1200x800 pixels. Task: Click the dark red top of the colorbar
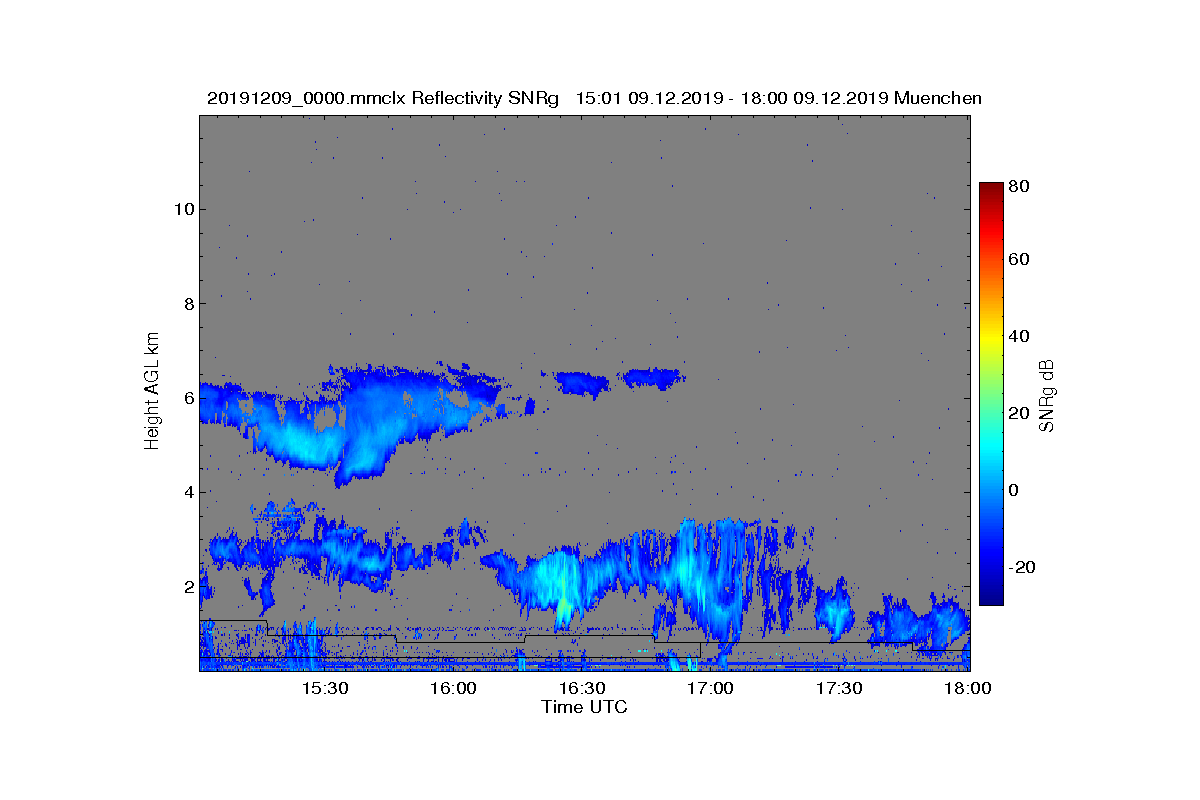pos(991,188)
